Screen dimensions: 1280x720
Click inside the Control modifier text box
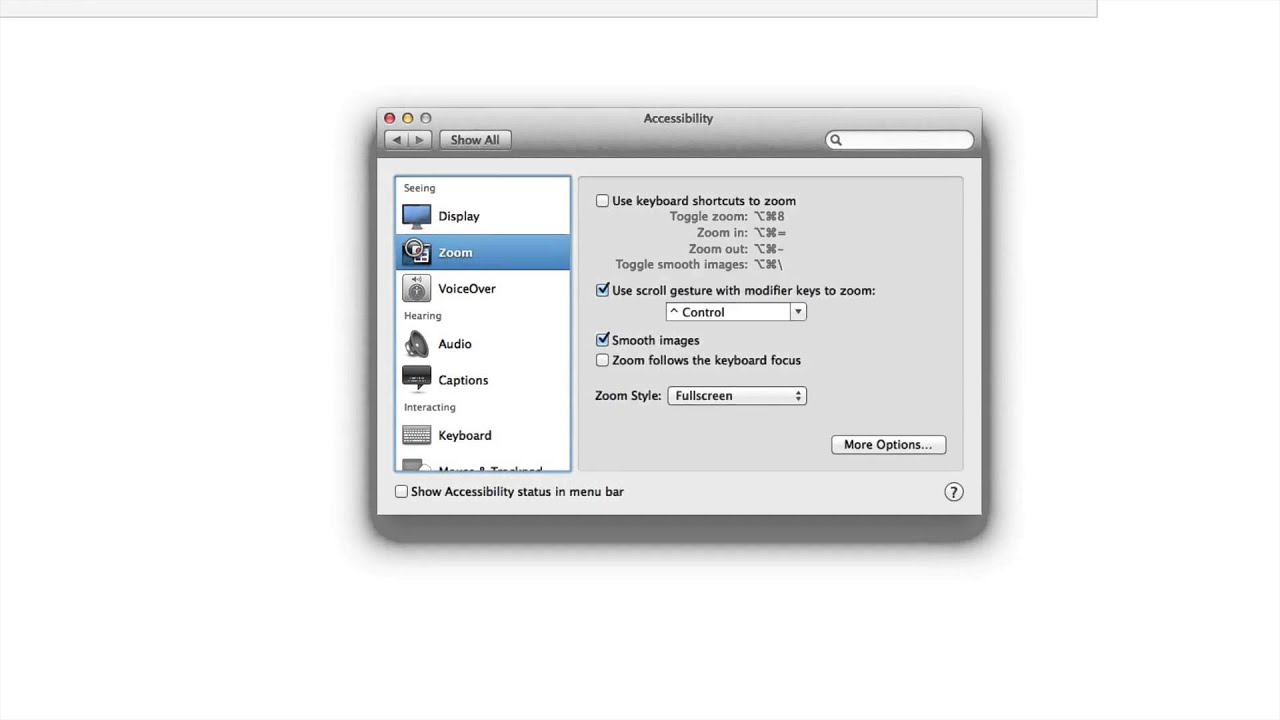728,312
